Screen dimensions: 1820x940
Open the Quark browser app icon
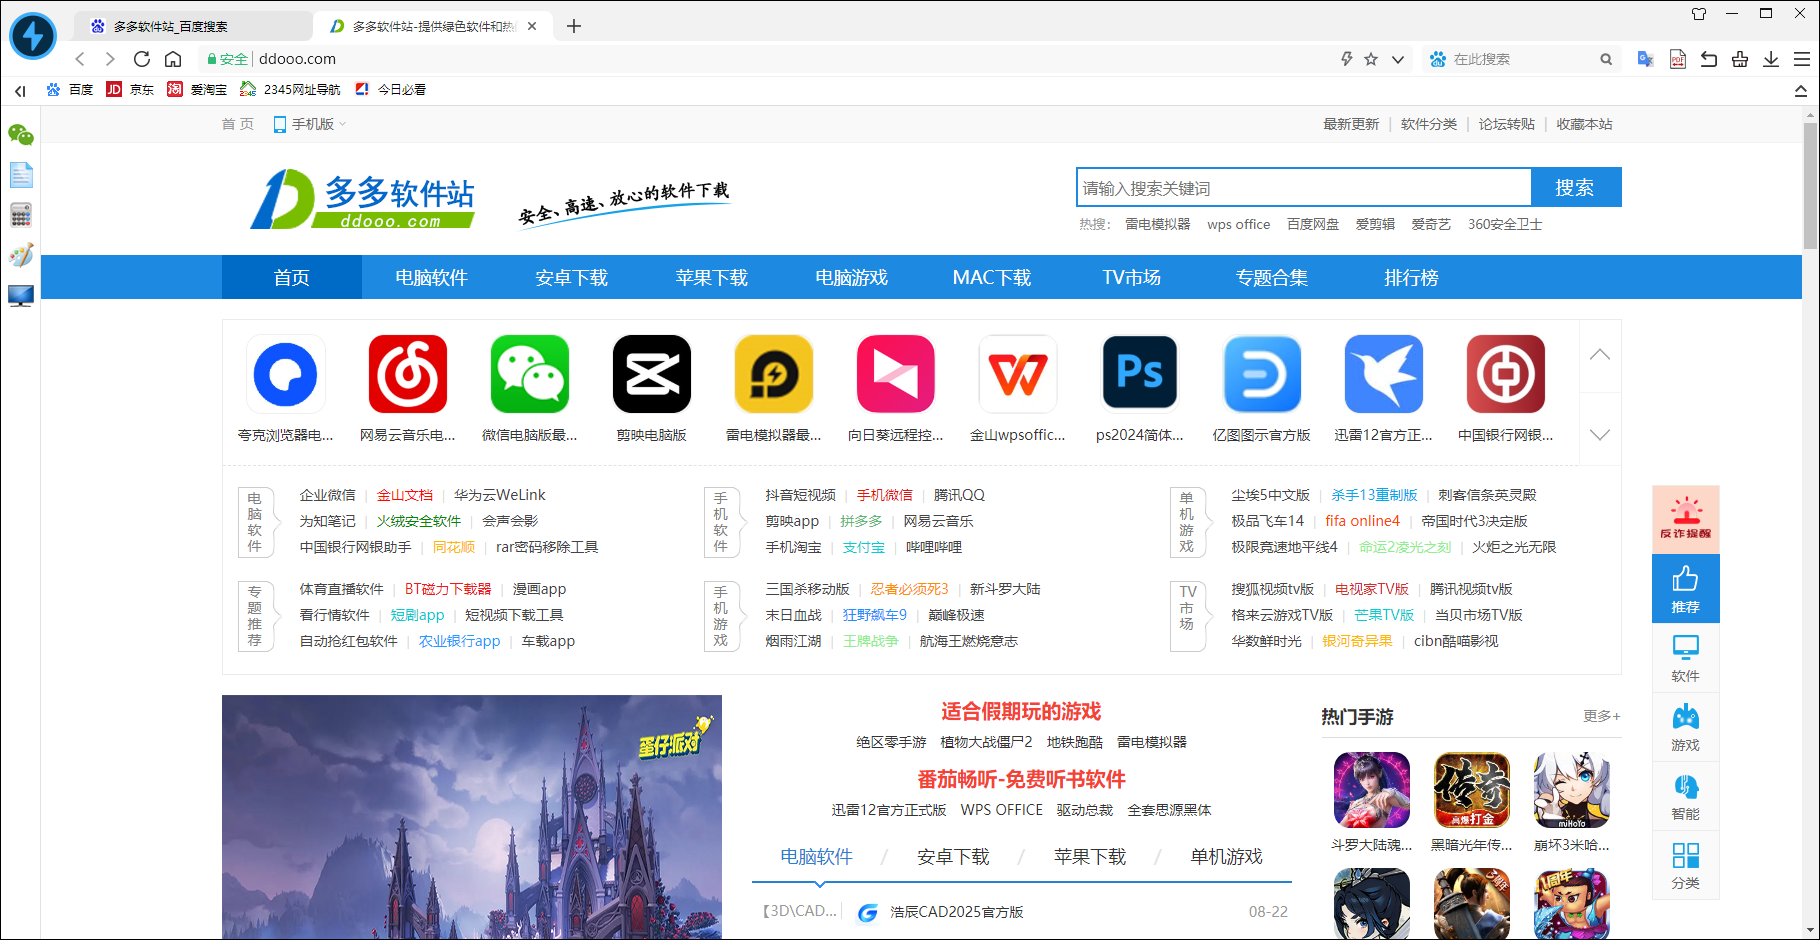coord(286,374)
